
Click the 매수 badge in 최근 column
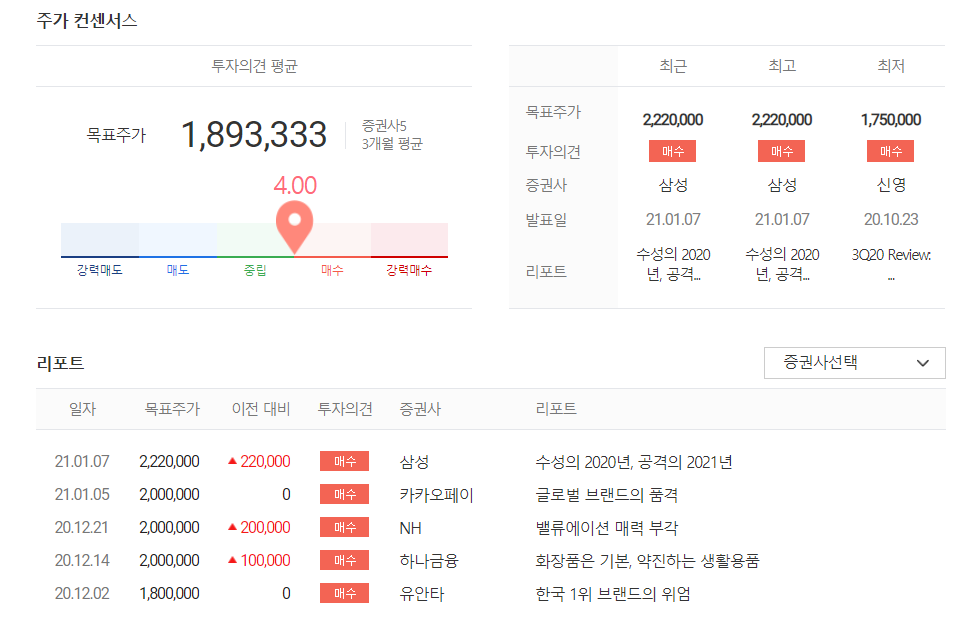pos(672,151)
